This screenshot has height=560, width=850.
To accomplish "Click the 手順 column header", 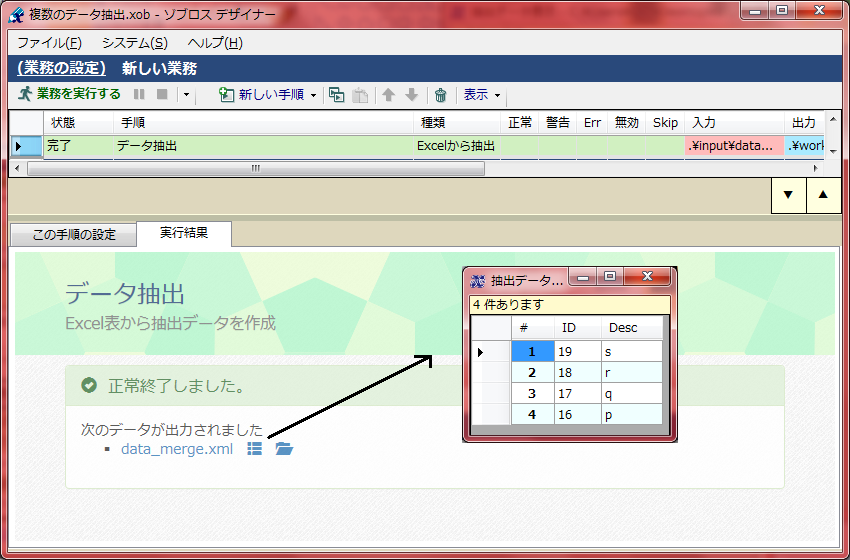I will [263, 123].
